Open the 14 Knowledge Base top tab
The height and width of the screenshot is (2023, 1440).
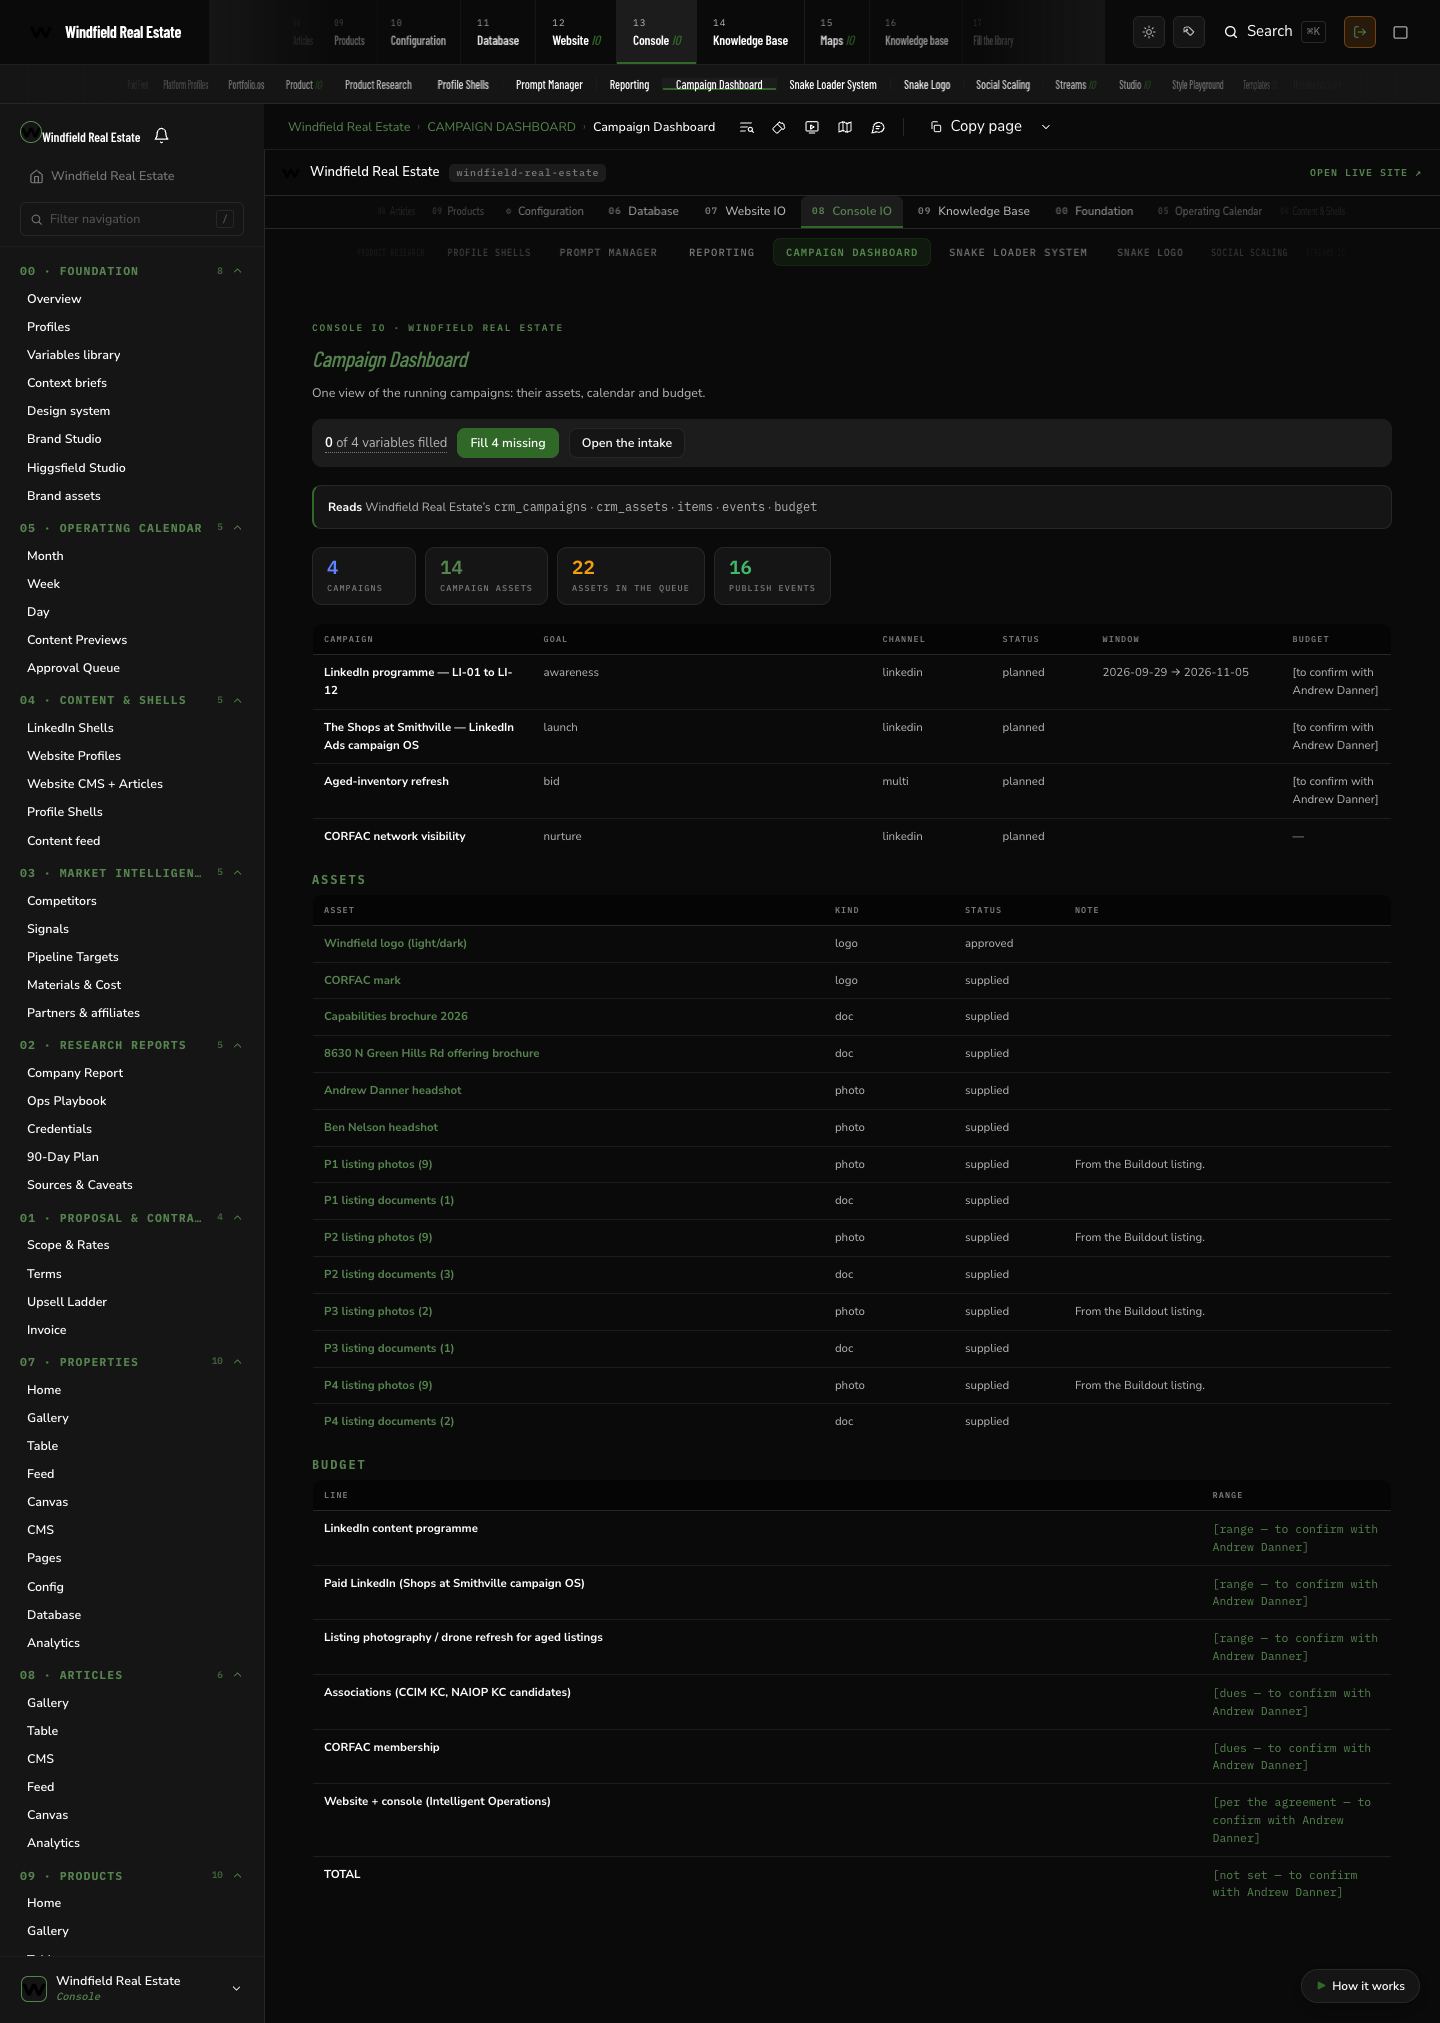[x=750, y=32]
